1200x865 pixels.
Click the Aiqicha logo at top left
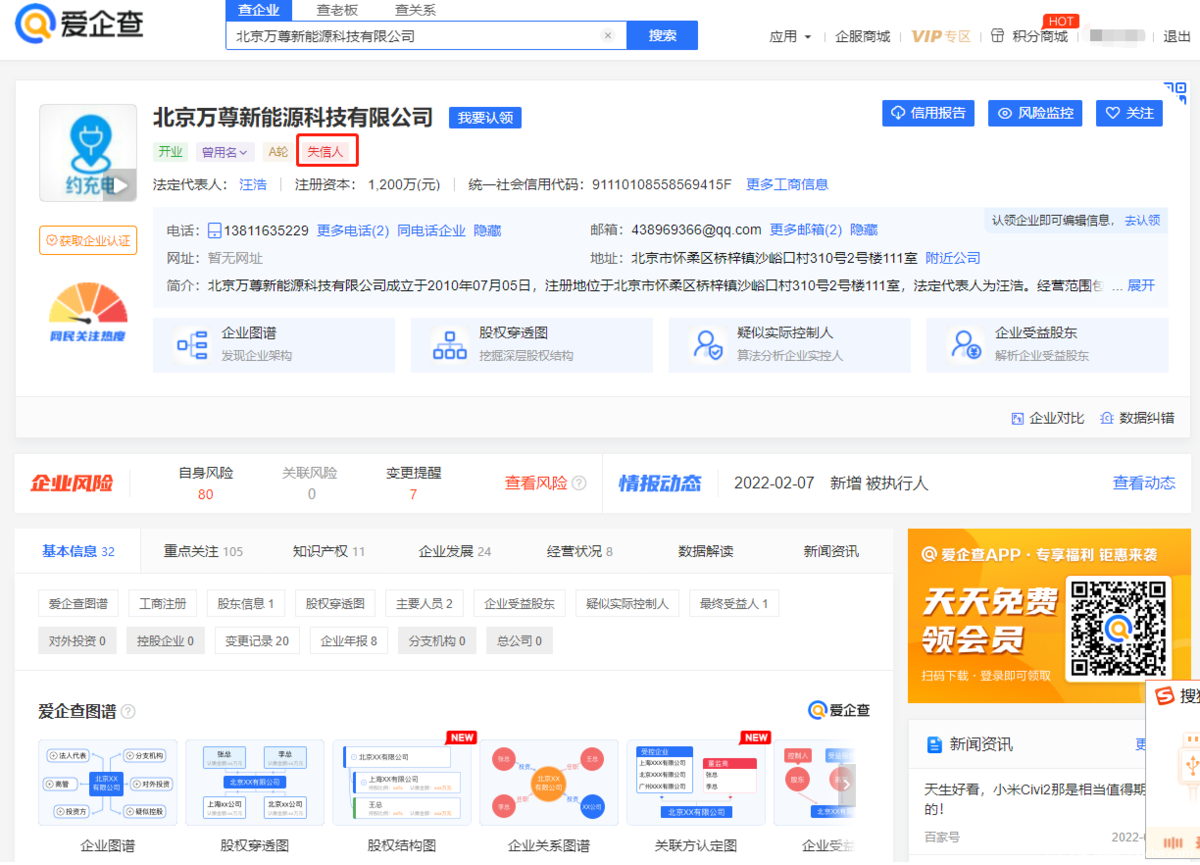point(79,23)
